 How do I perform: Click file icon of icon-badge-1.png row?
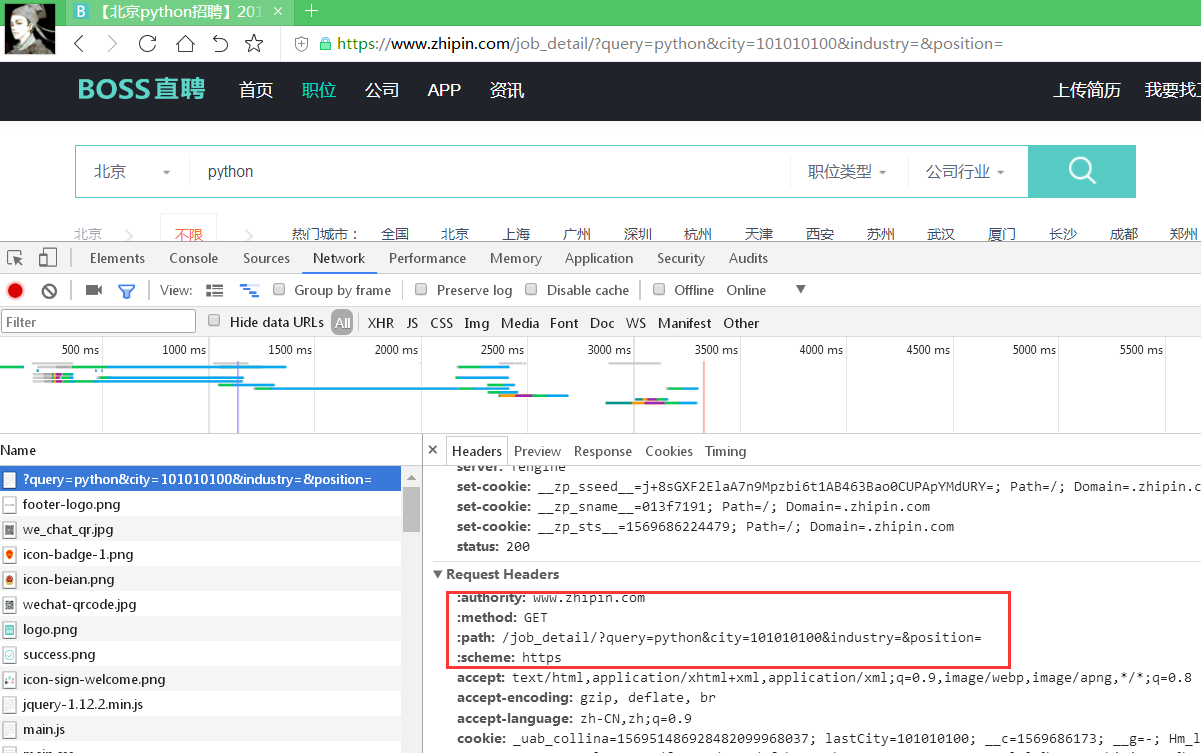click(10, 555)
